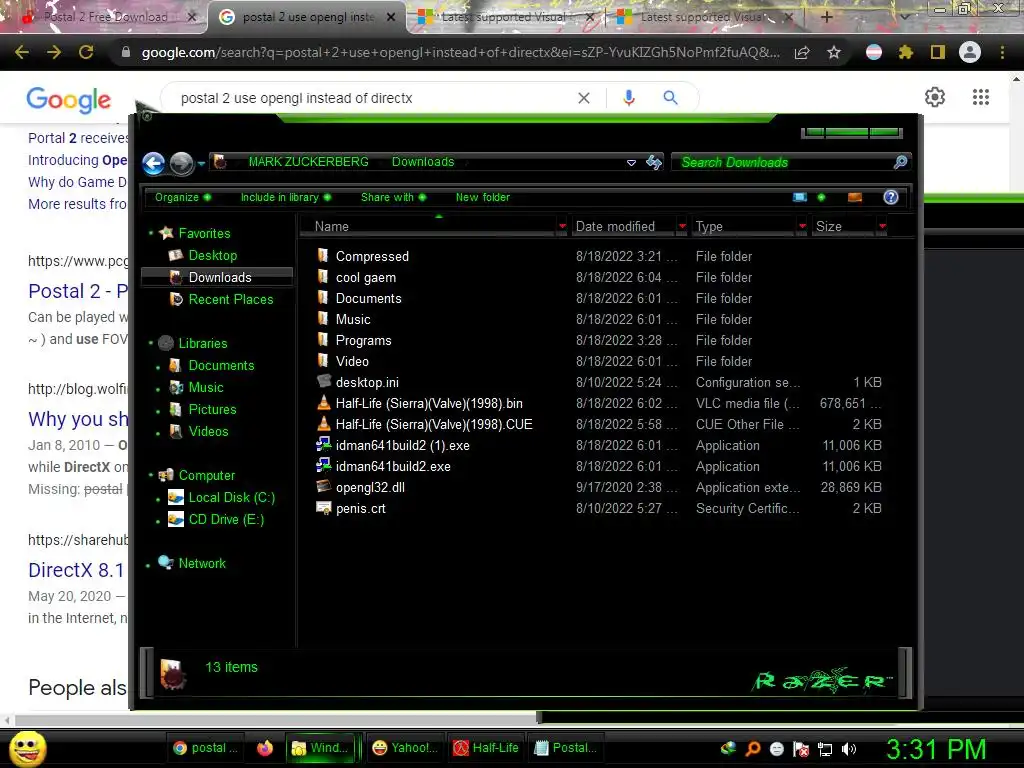Click the network tray icon
Image resolution: width=1024 pixels, height=768 pixels.
(825, 749)
